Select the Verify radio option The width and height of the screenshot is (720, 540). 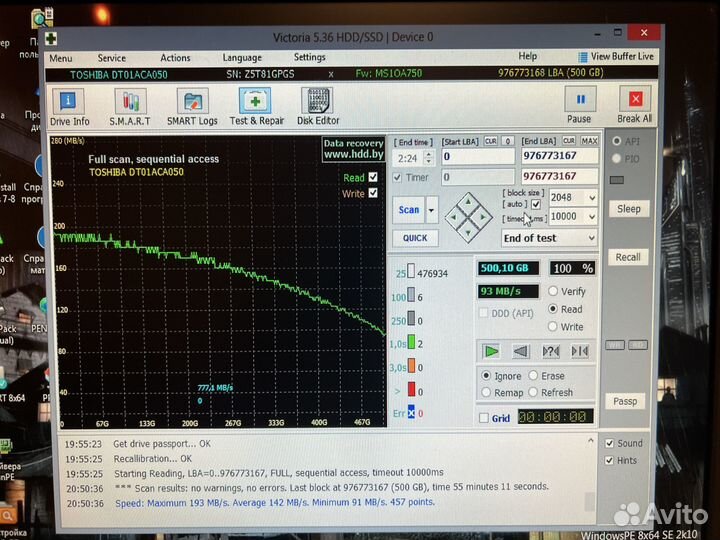[x=553, y=291]
